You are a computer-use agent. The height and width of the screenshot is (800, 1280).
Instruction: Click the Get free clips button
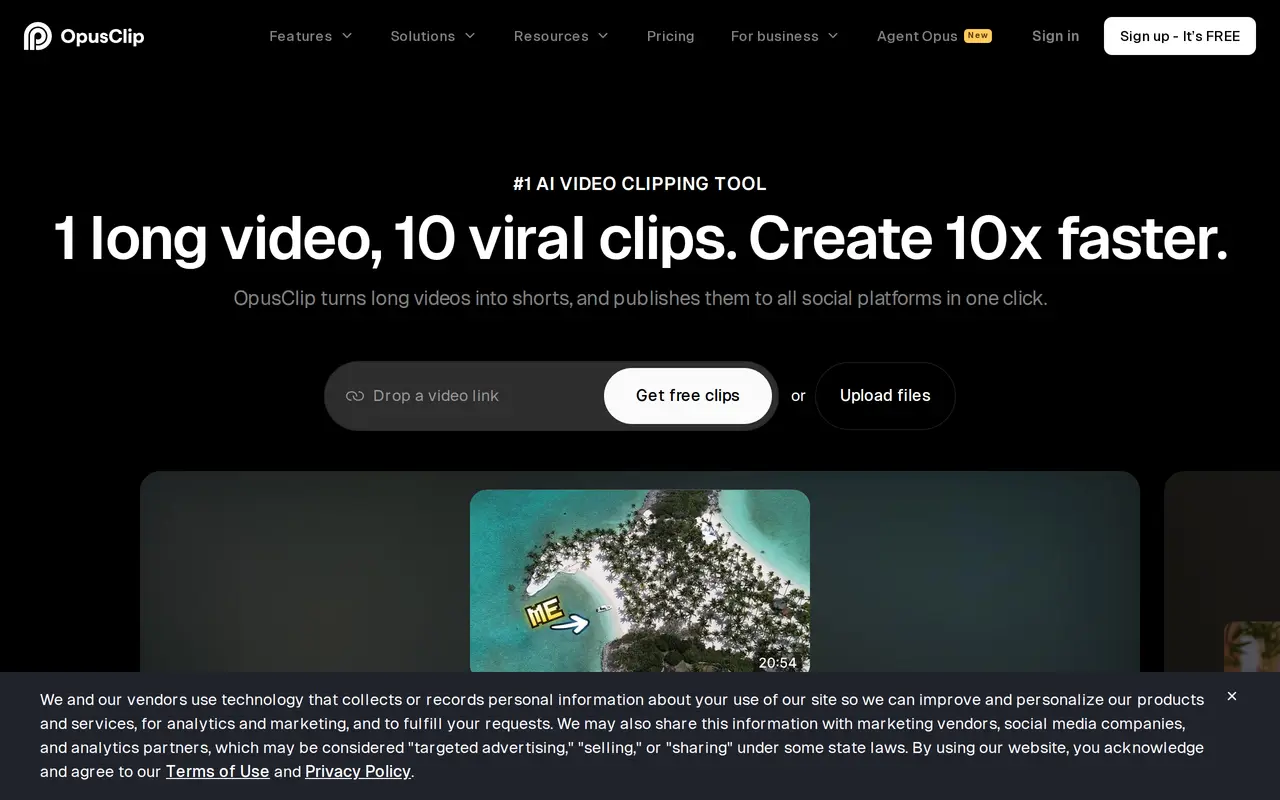[688, 396]
